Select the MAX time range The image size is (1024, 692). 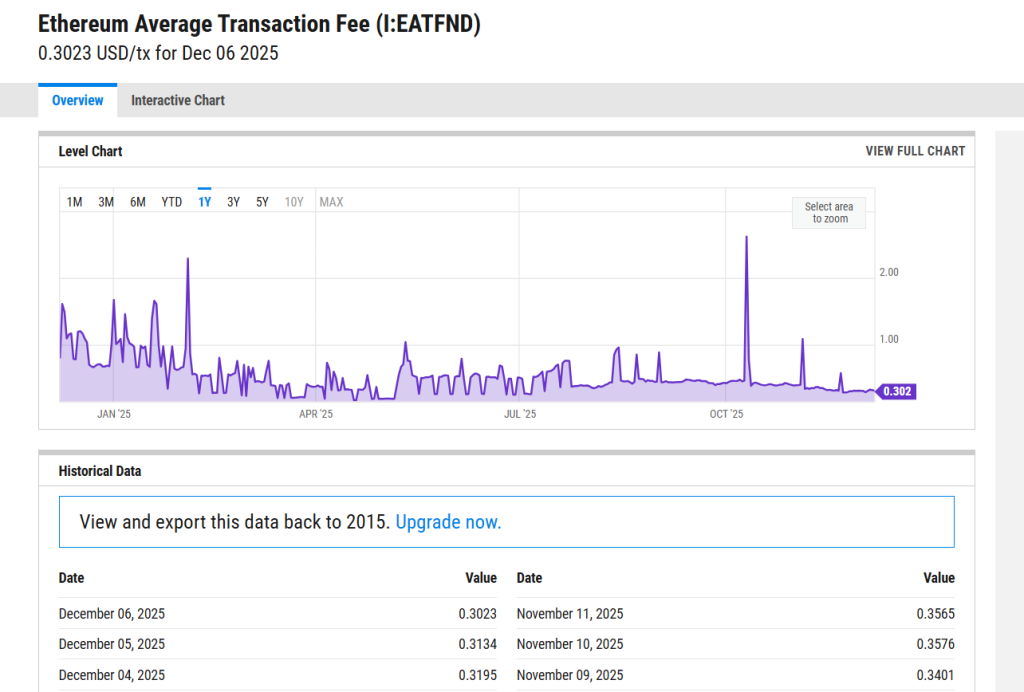point(330,201)
